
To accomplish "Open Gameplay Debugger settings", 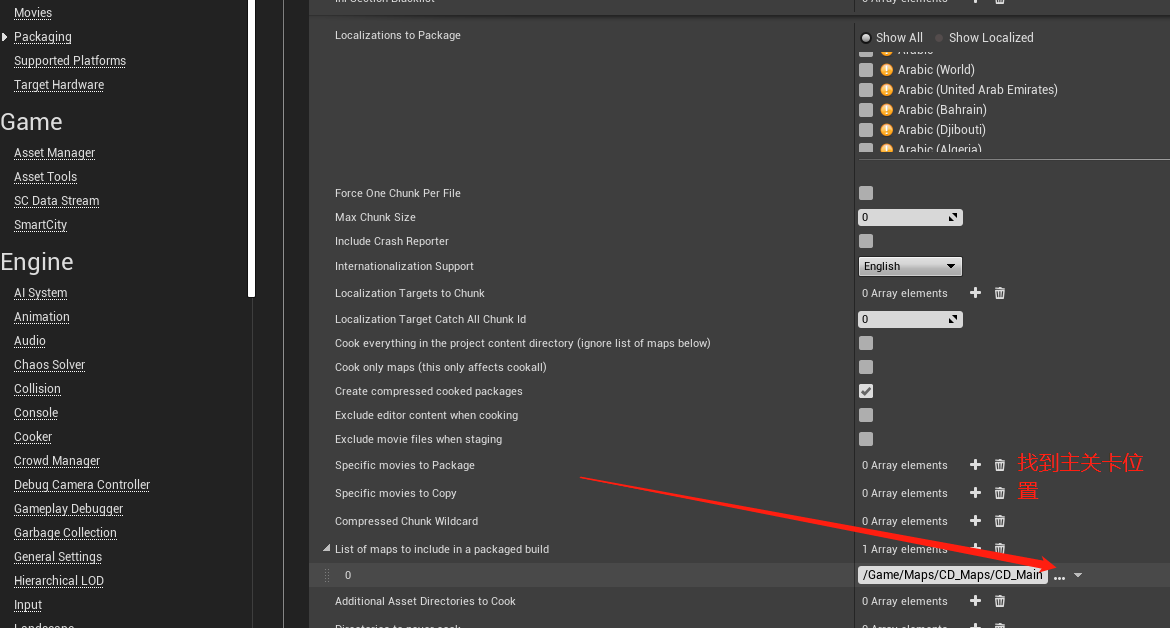I will (x=69, y=509).
